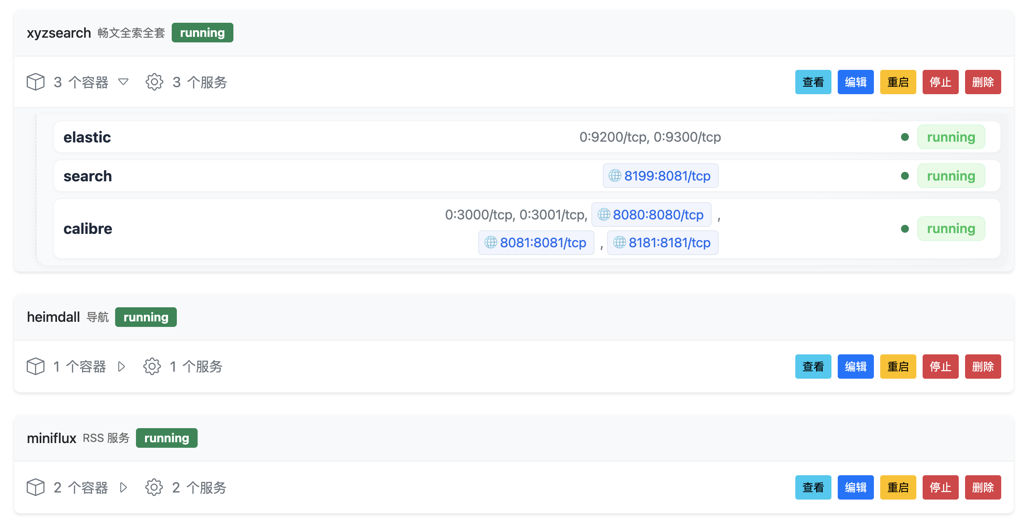Edit the heimdall stack with 编辑
The image size is (1024, 529).
click(x=855, y=367)
